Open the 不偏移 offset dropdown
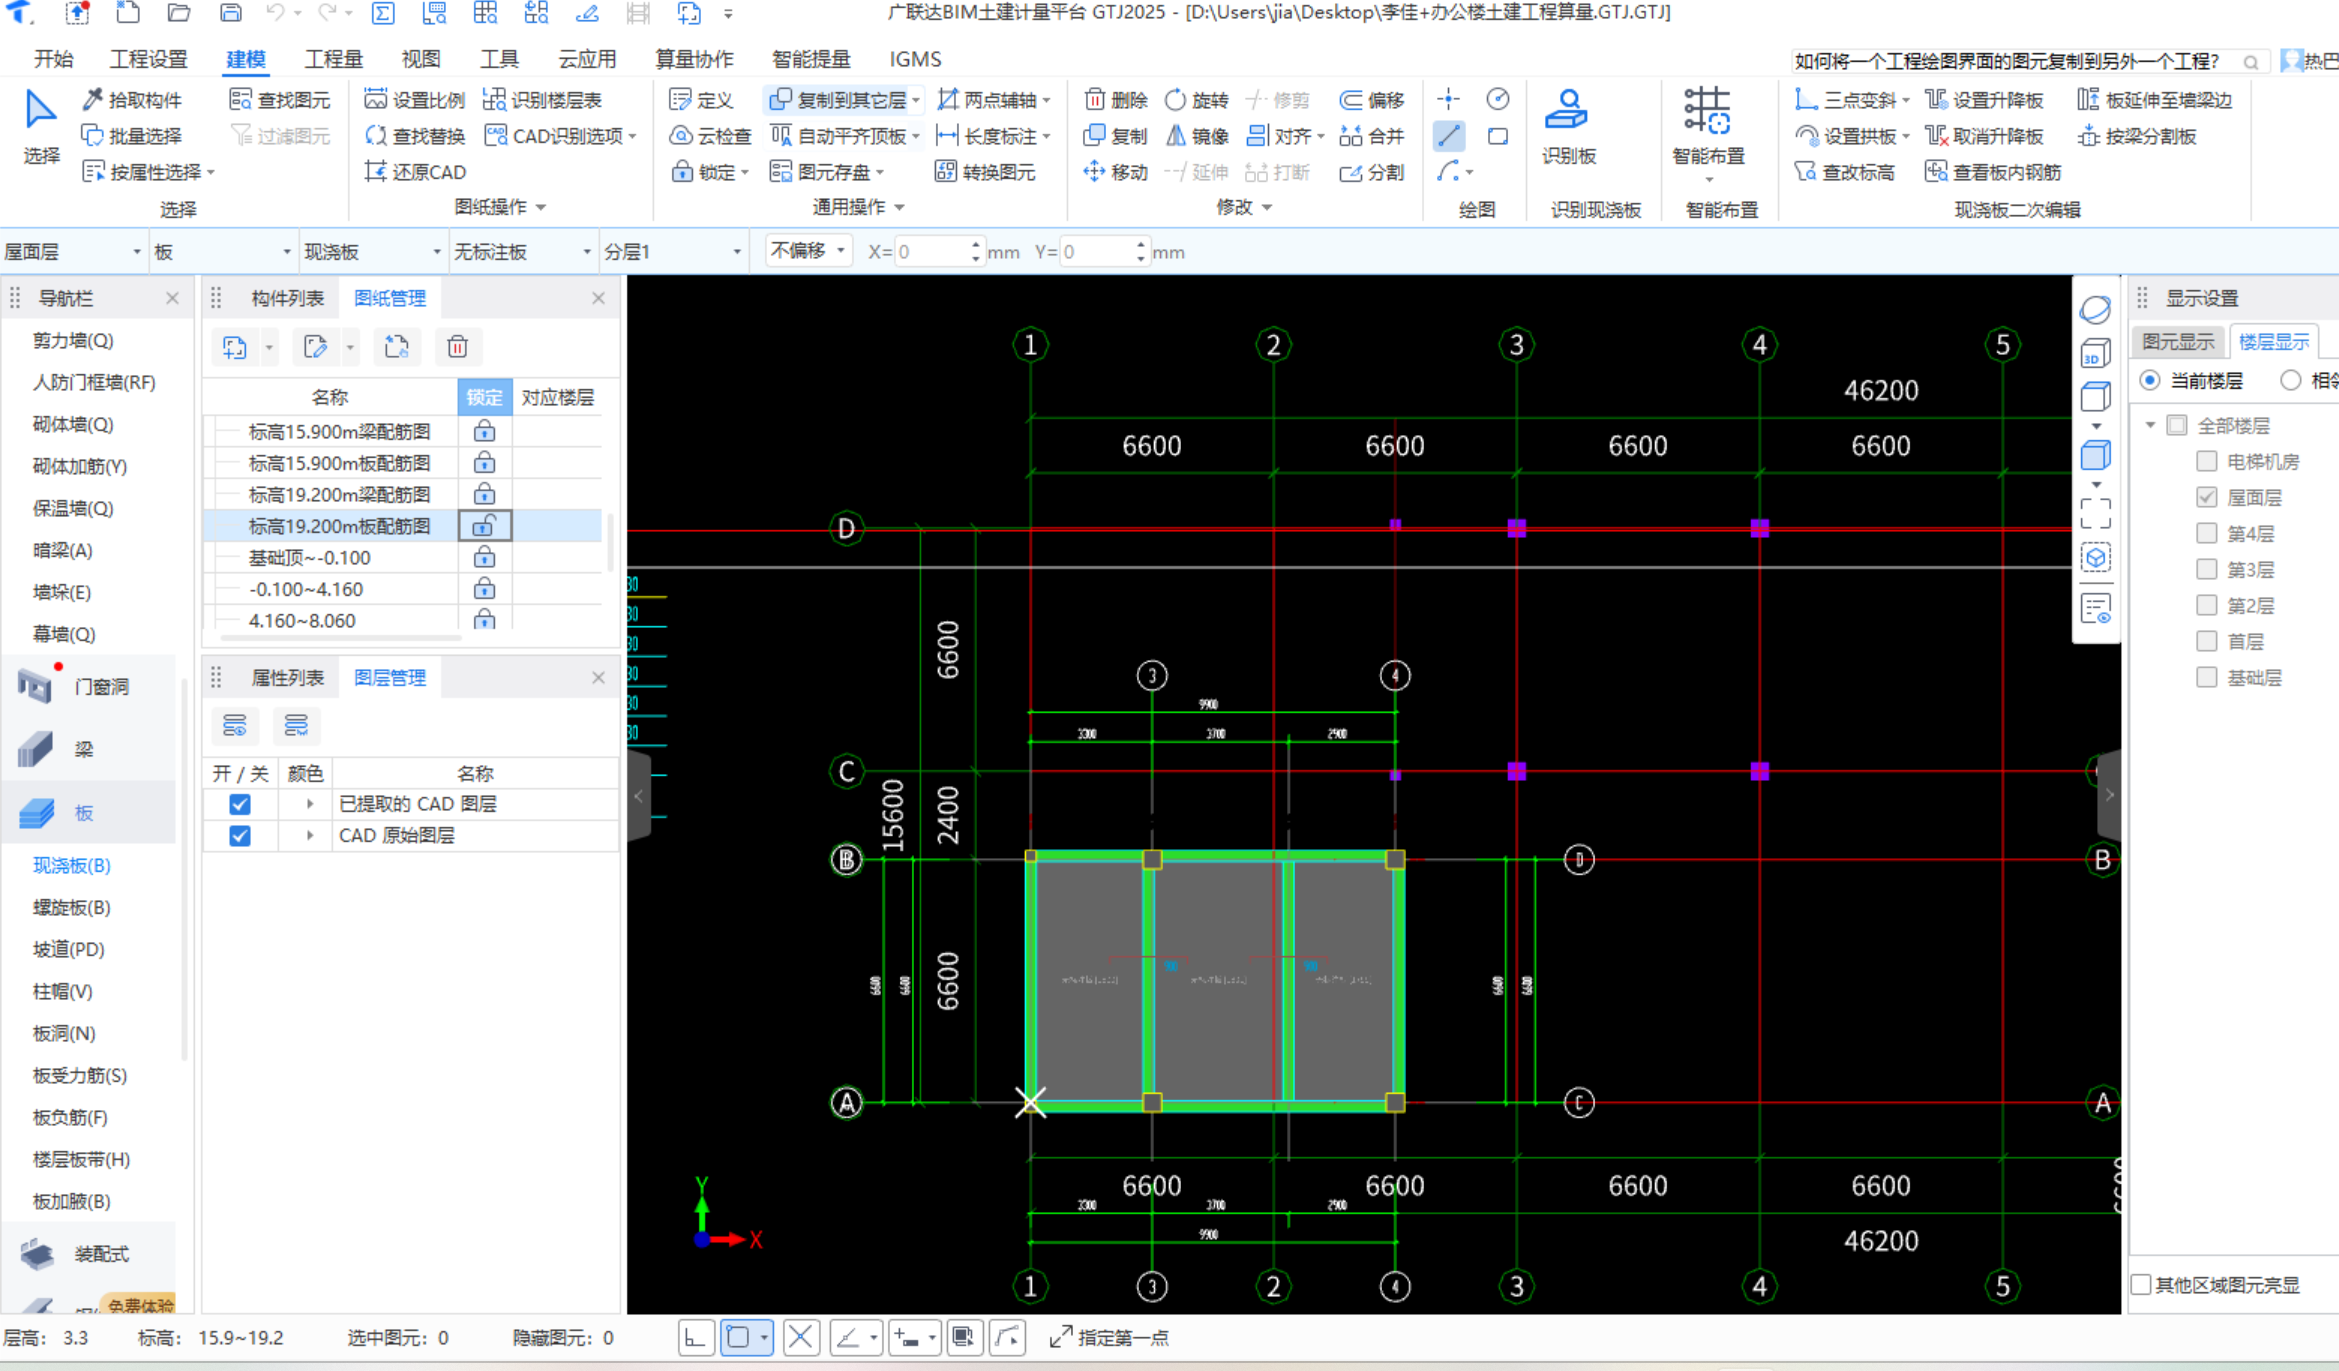 tap(808, 251)
